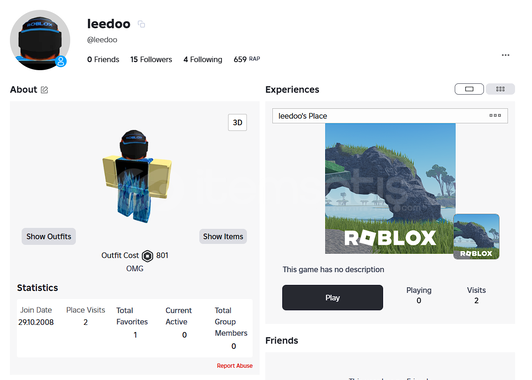Expand leedoo's Place options dots

[495, 116]
